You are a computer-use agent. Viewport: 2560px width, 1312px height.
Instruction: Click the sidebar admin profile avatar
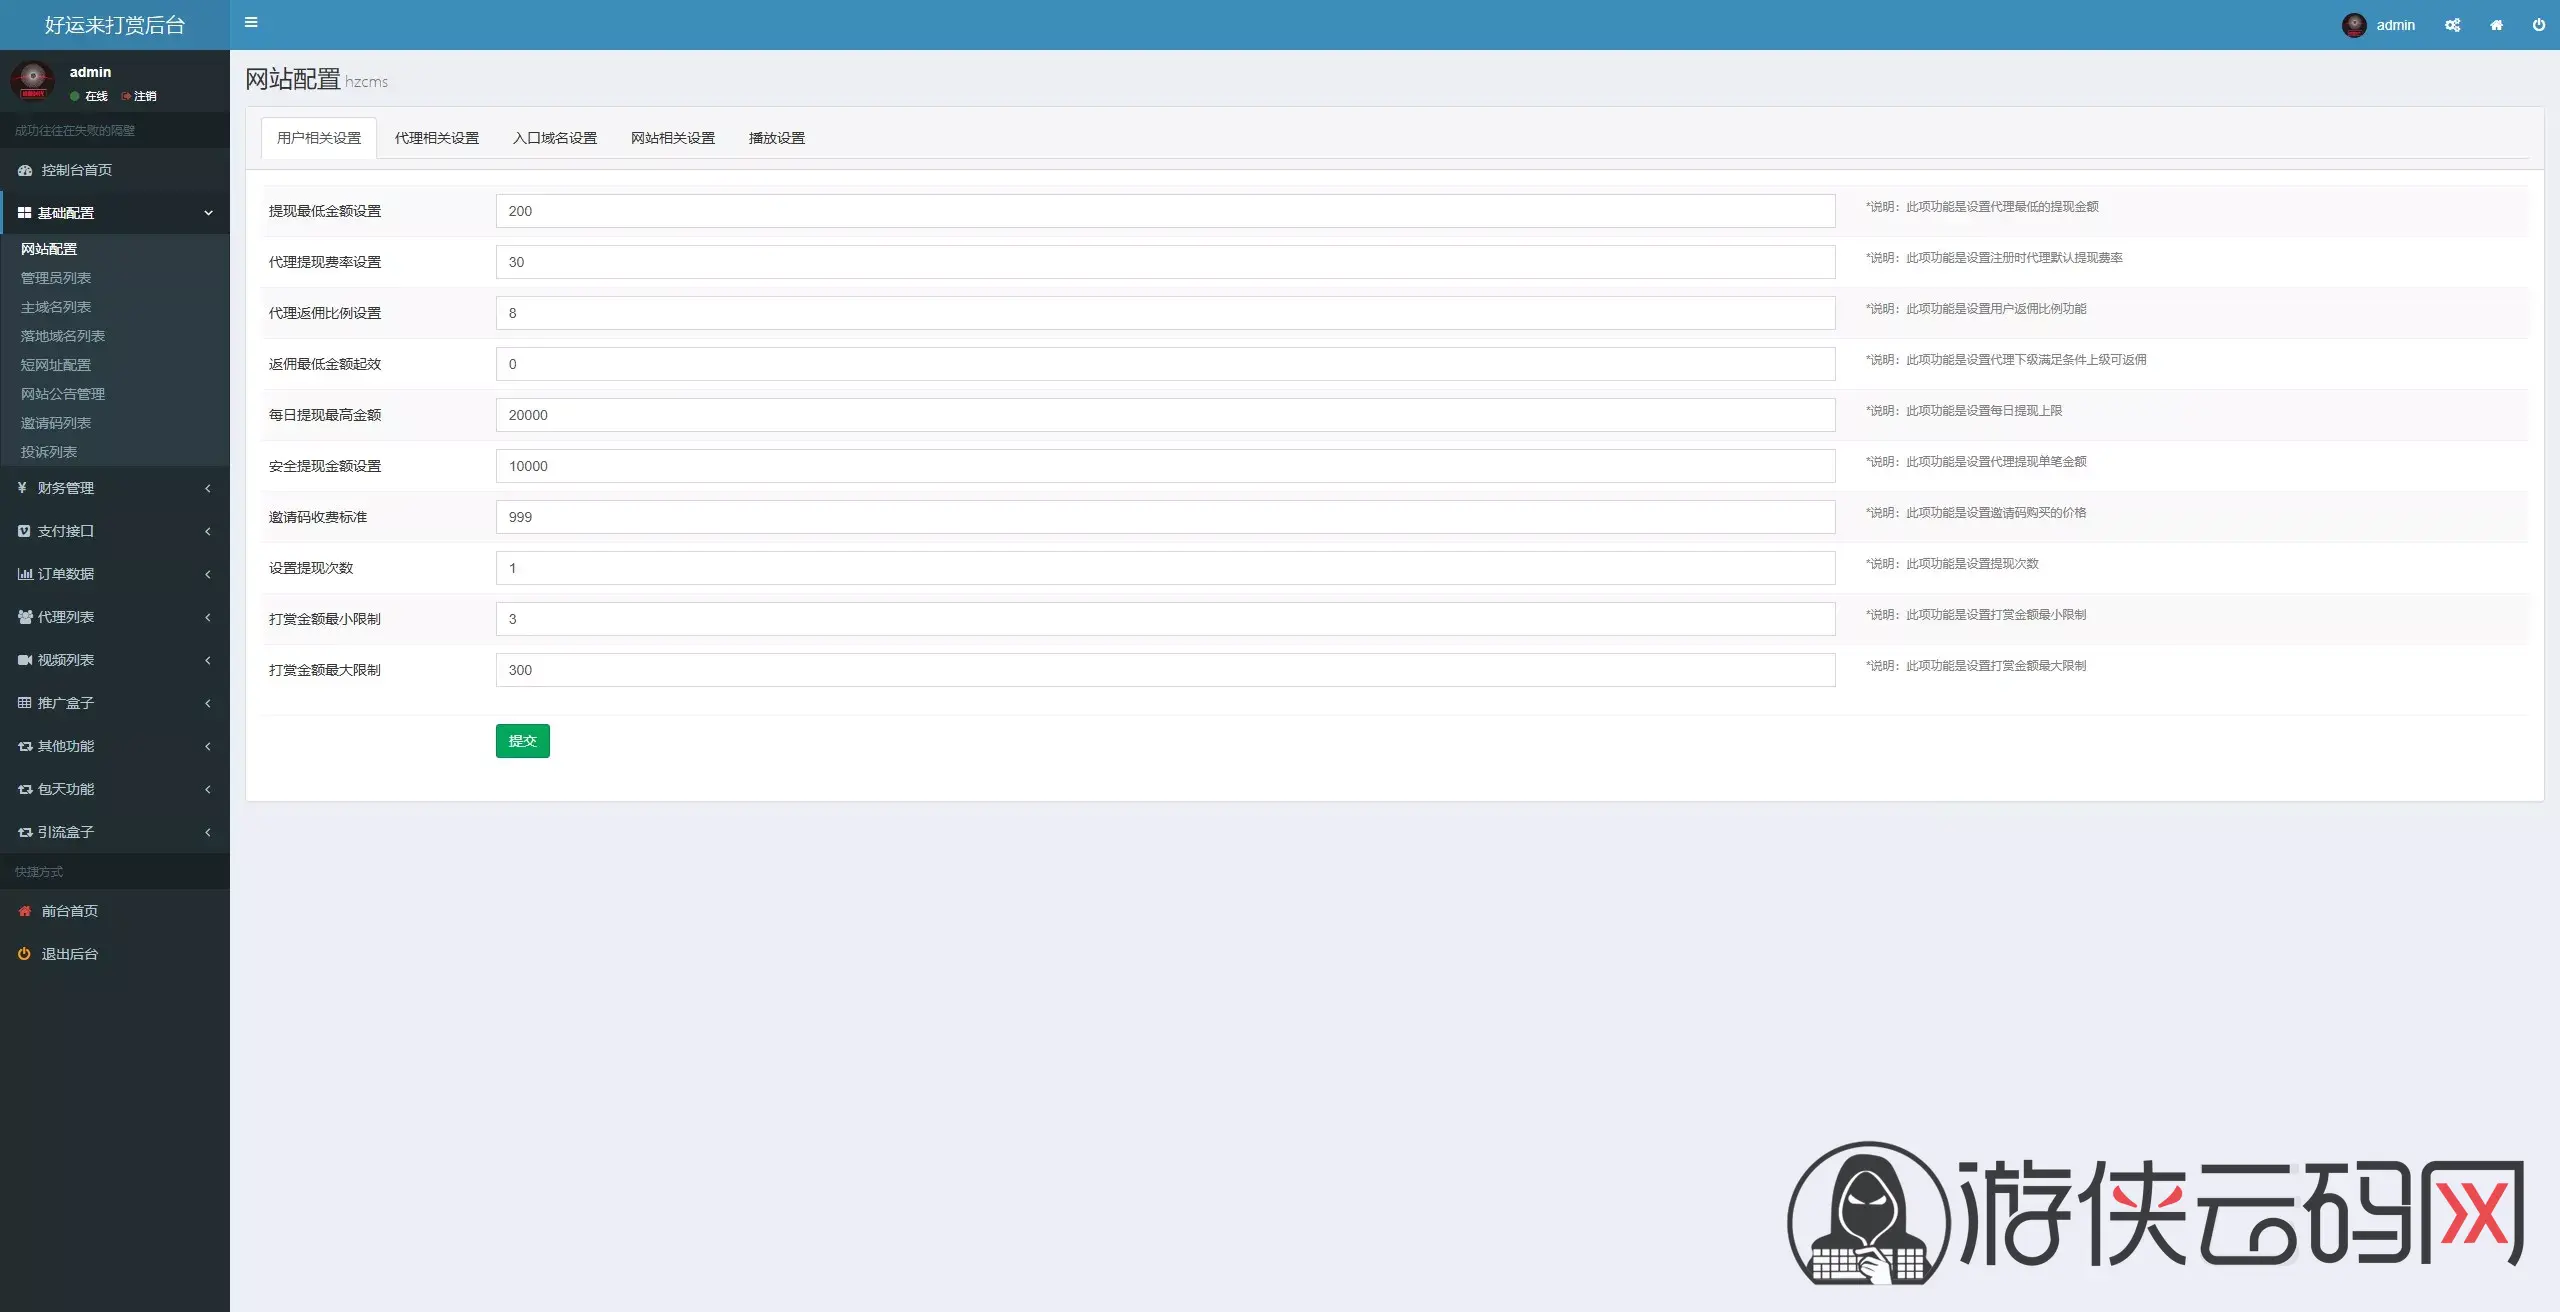coord(33,81)
